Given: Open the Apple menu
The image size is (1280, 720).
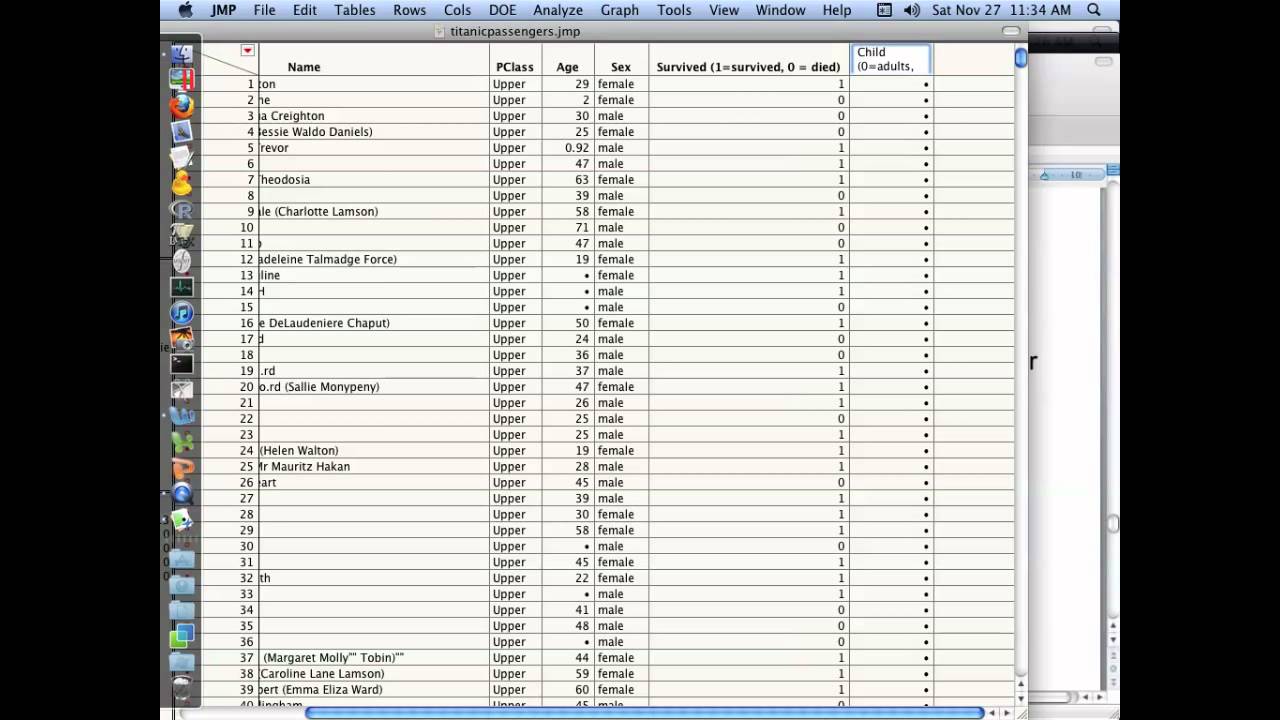Looking at the screenshot, I should 185,10.
